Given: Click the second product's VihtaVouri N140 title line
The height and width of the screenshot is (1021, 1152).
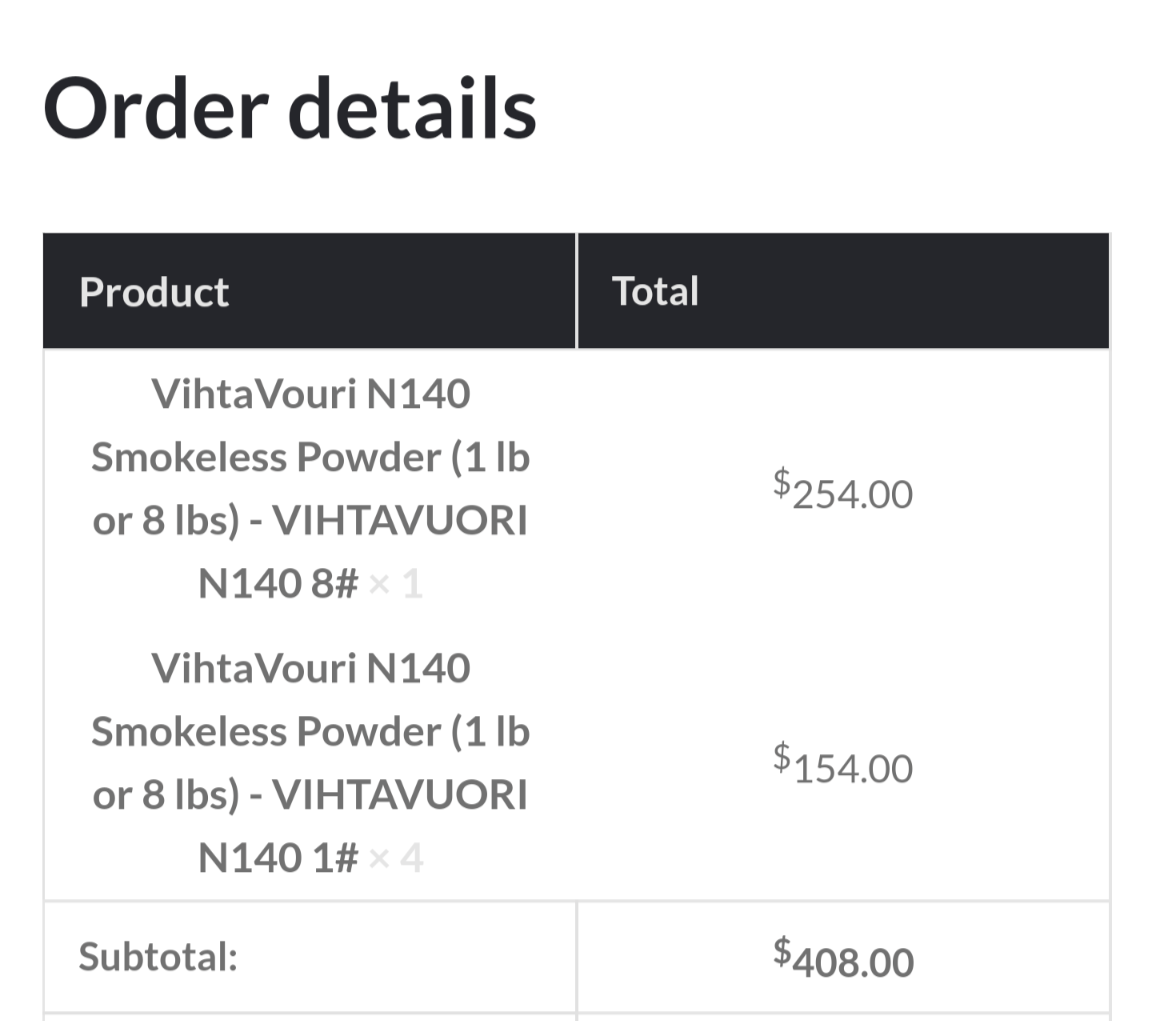Looking at the screenshot, I should point(311,668).
